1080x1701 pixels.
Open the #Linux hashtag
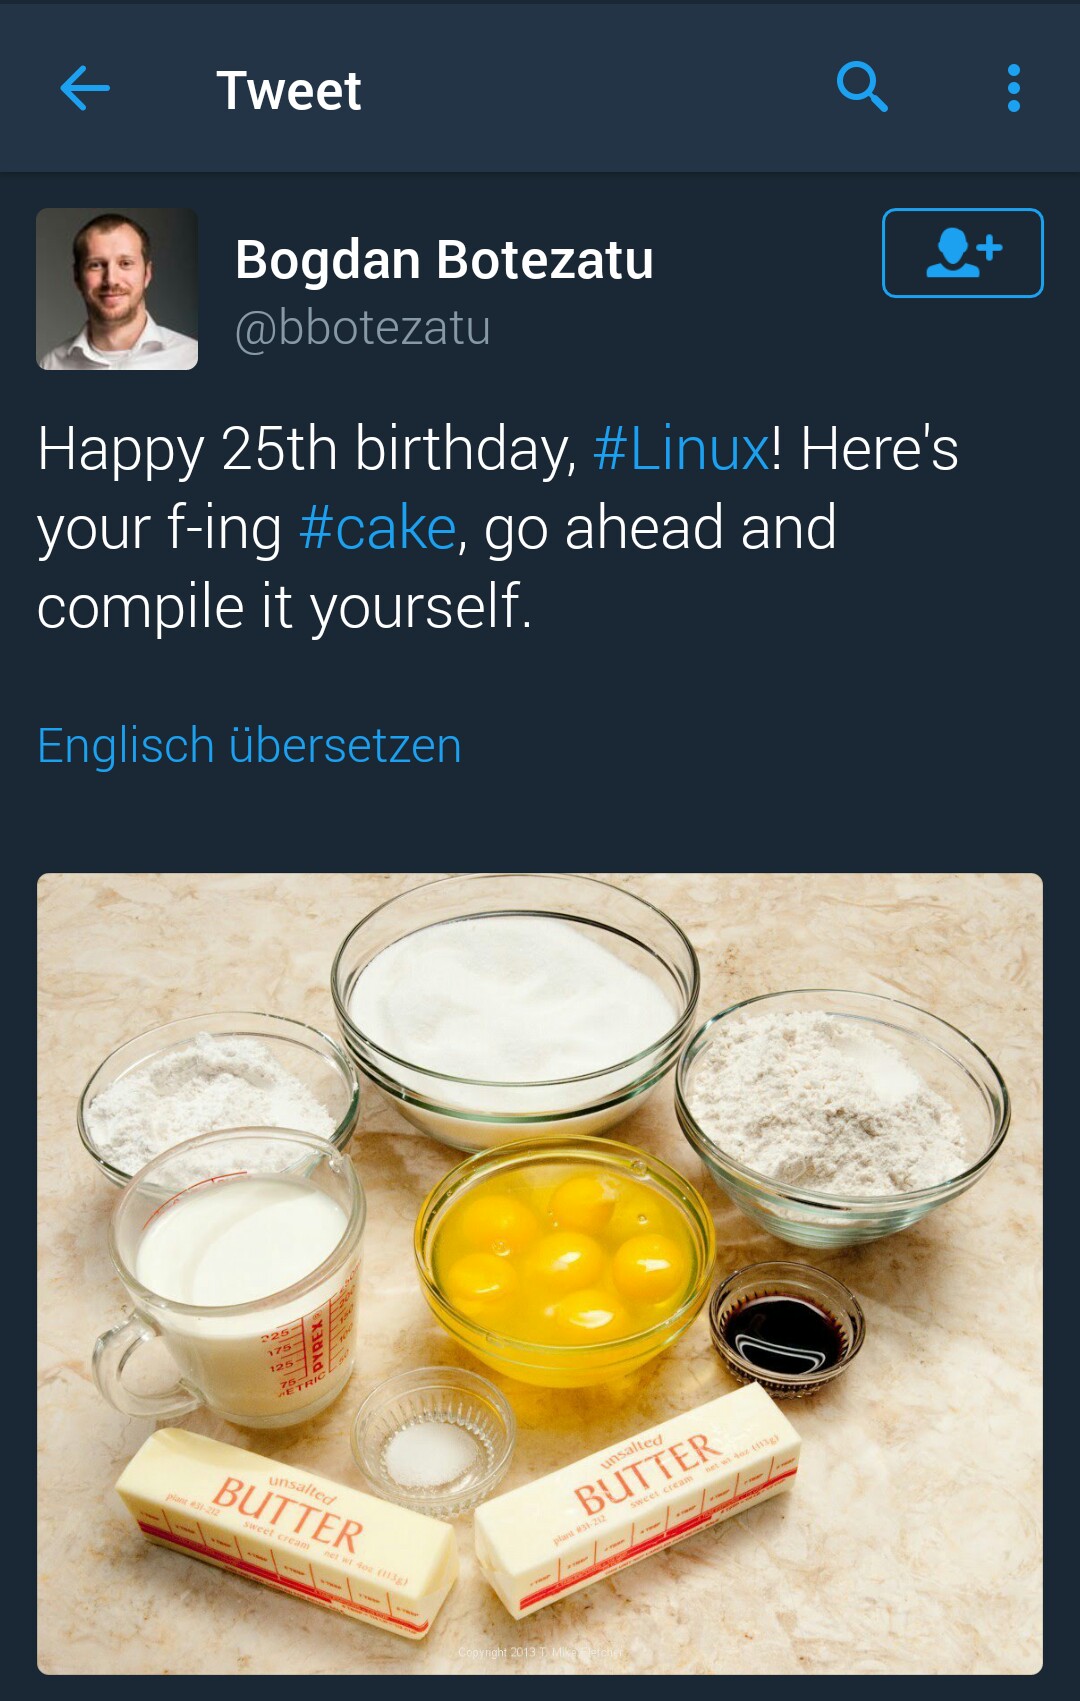click(x=681, y=448)
